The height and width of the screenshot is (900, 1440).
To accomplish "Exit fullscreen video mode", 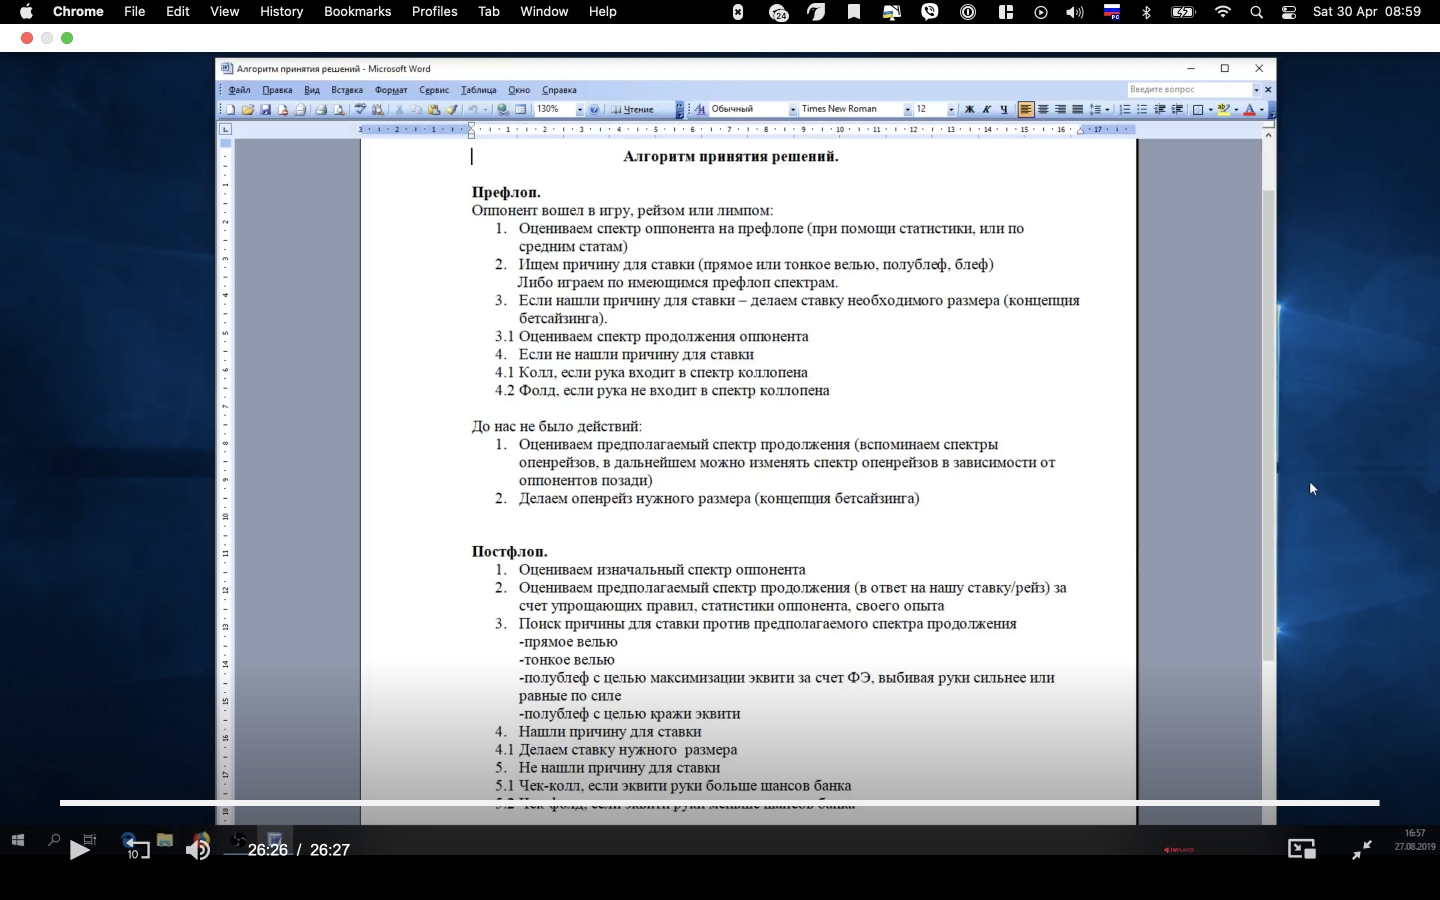I will point(1362,850).
